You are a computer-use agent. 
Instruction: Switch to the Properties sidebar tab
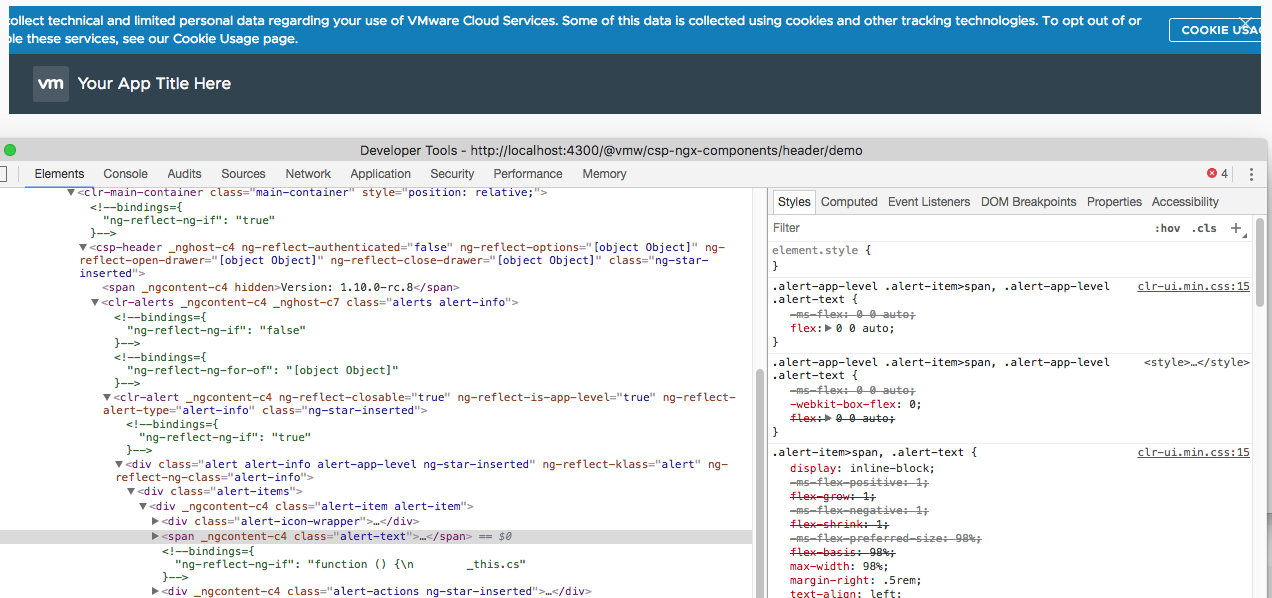pos(1114,202)
